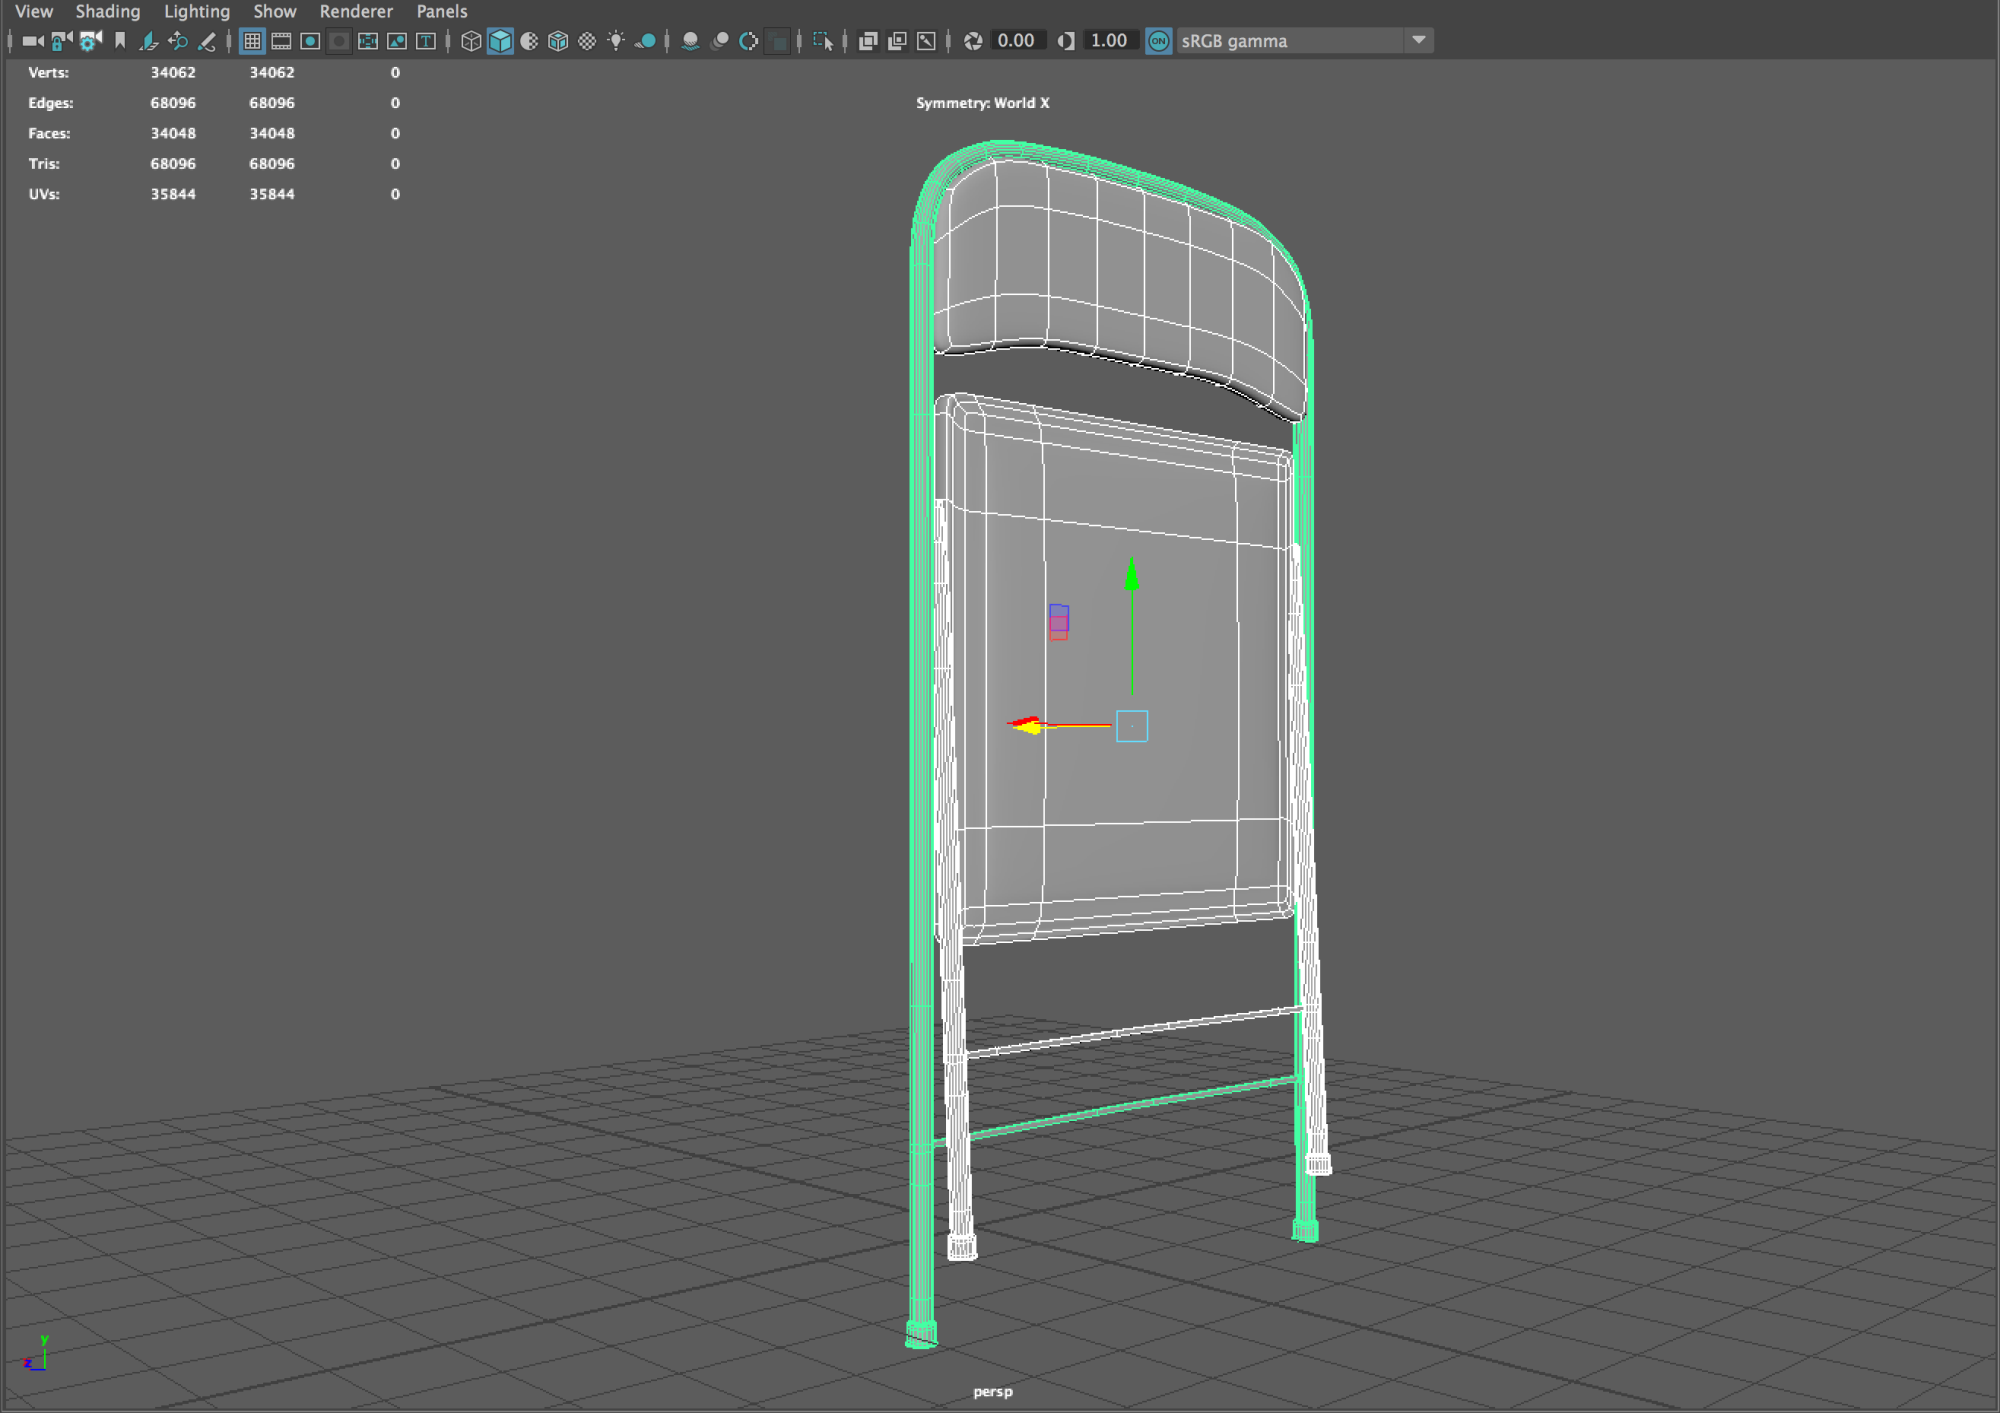Toggle the Film Gate icon
Viewport: 2000px width, 1413px height.
(281, 41)
